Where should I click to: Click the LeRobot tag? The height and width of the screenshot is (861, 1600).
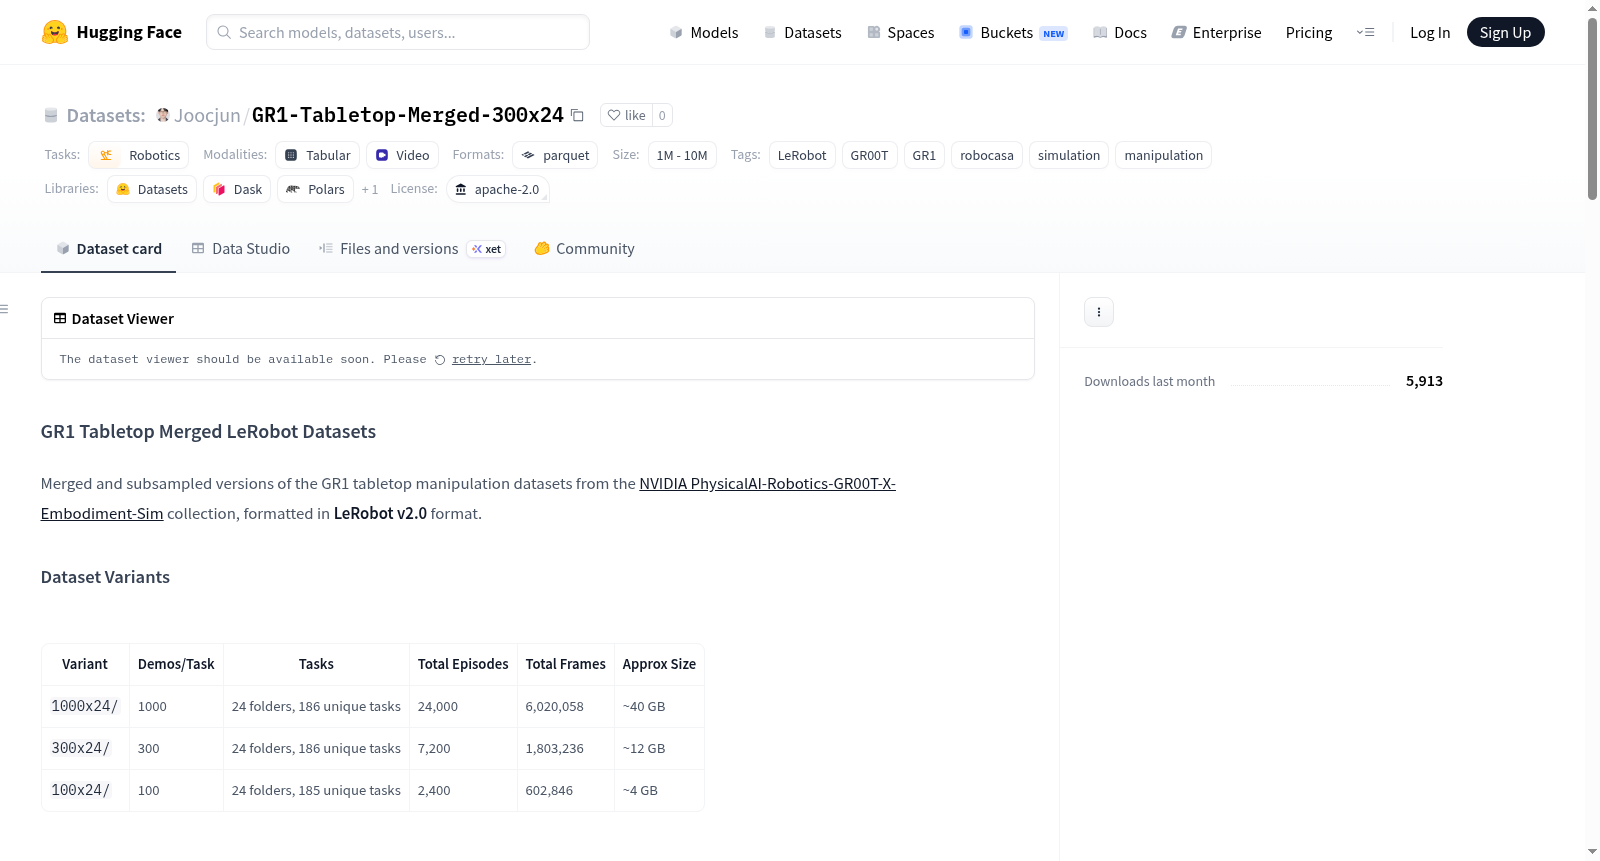(x=802, y=155)
